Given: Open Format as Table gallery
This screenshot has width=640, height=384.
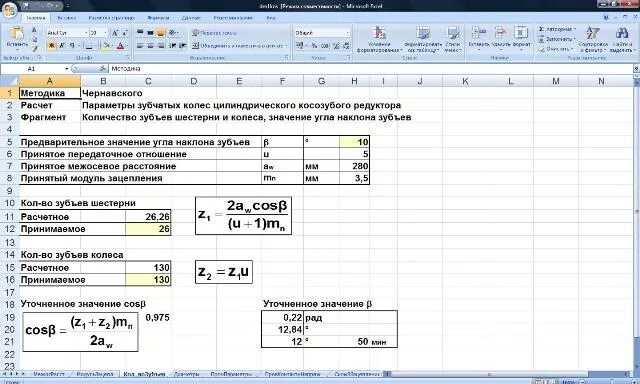Looking at the screenshot, I should point(423,39).
